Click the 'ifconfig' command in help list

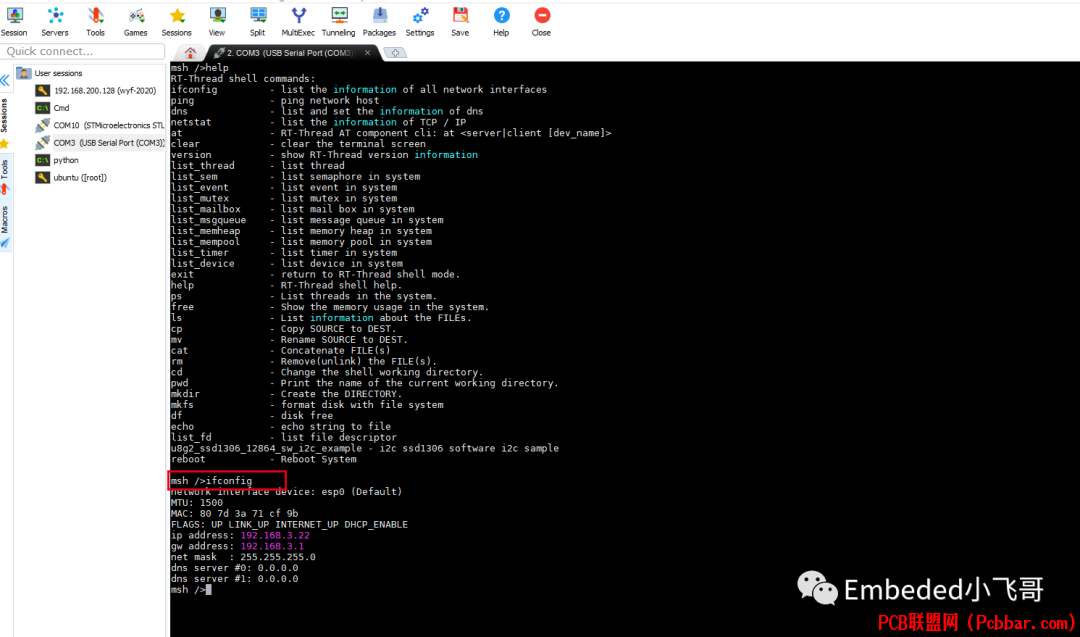(x=194, y=90)
